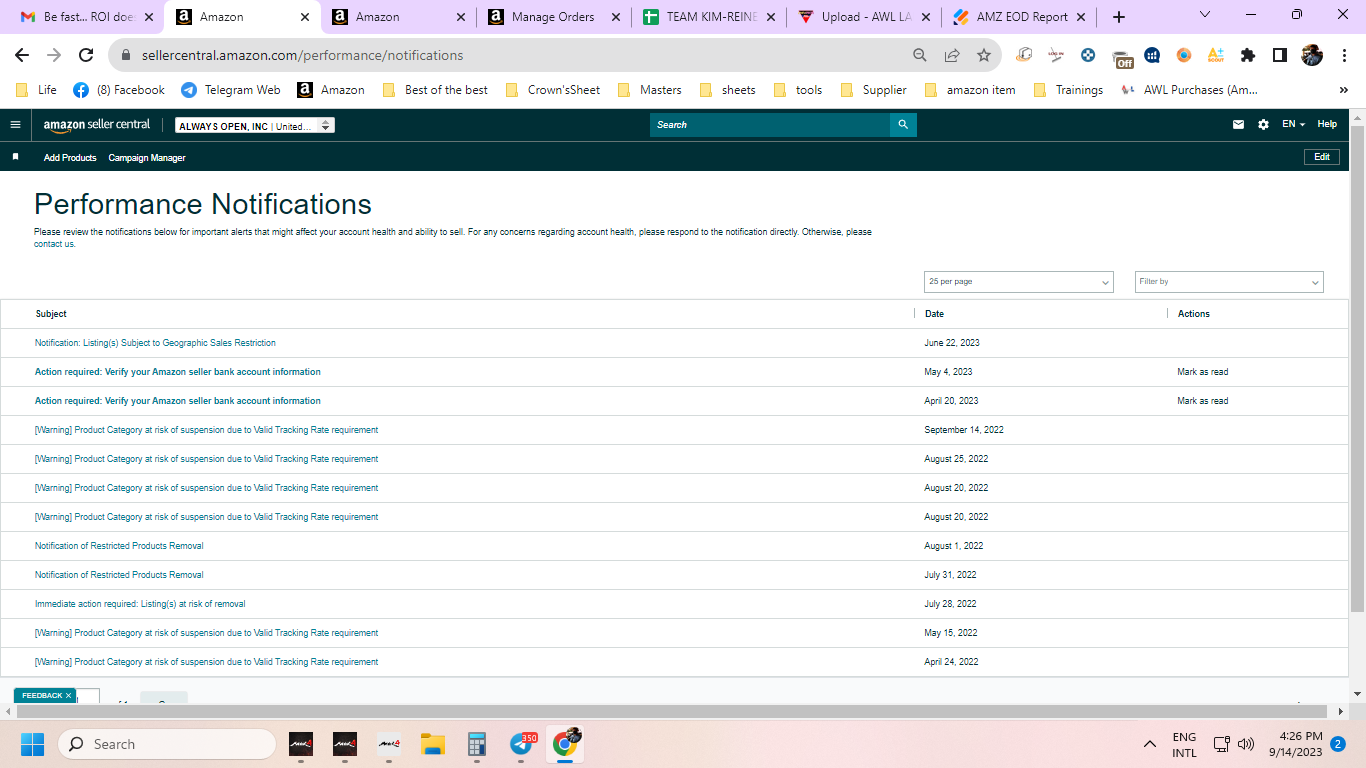1366x768 pixels.
Task: Switch to the 'Upload - AWL' tab
Action: tap(865, 17)
